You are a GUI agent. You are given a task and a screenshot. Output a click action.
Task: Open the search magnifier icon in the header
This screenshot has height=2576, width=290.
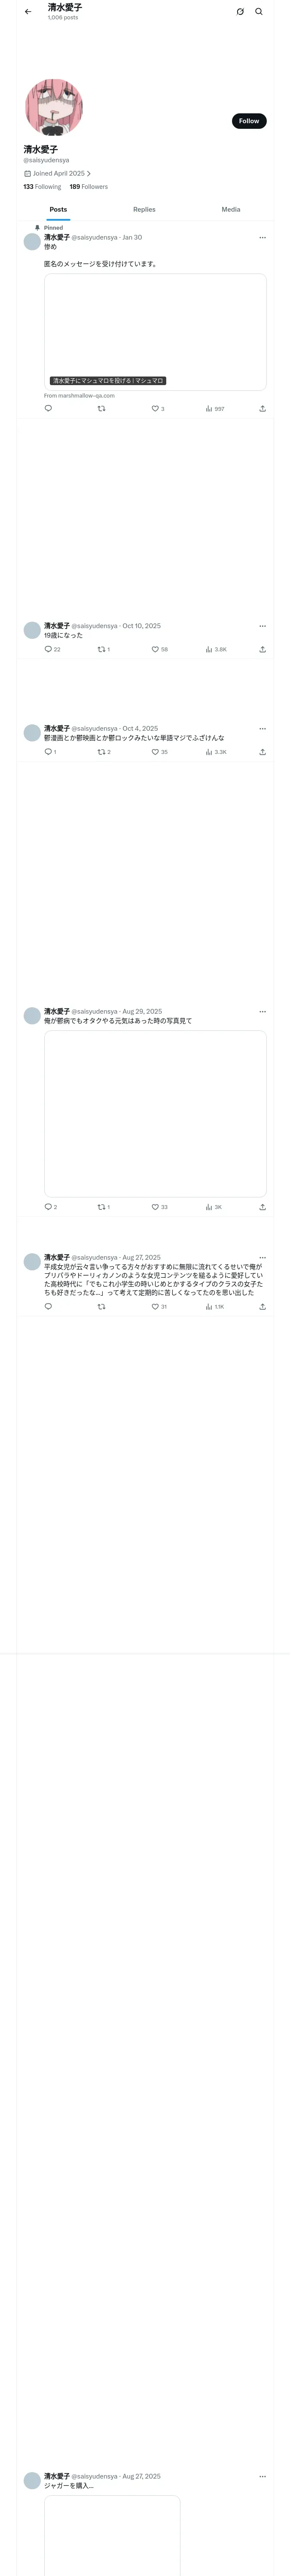click(x=259, y=12)
